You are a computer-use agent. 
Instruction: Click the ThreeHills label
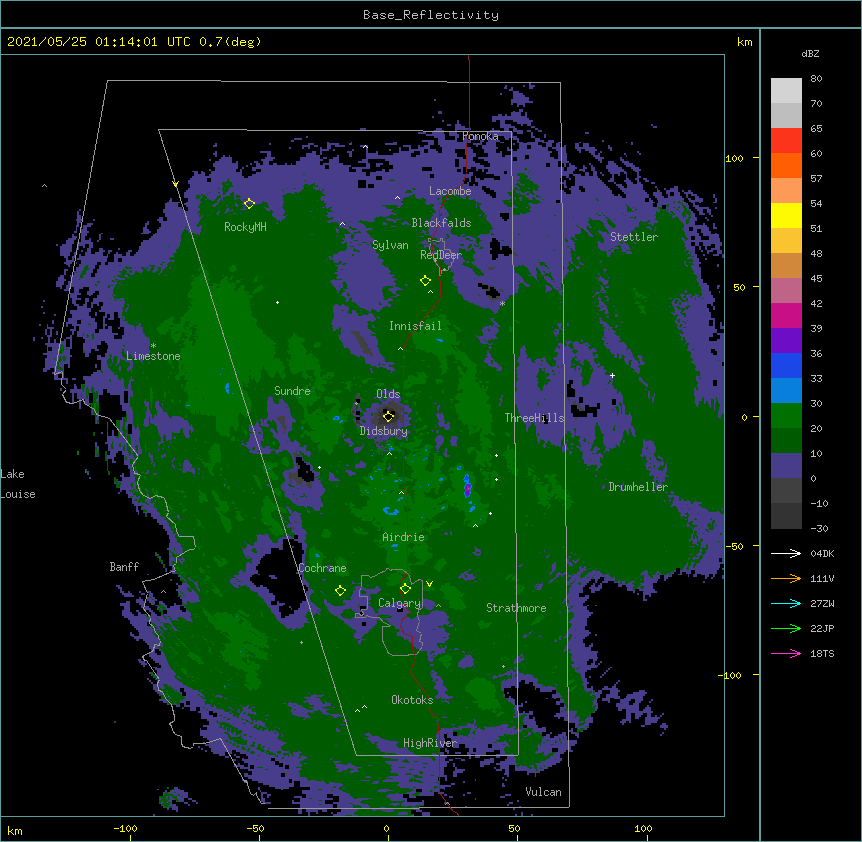click(534, 418)
